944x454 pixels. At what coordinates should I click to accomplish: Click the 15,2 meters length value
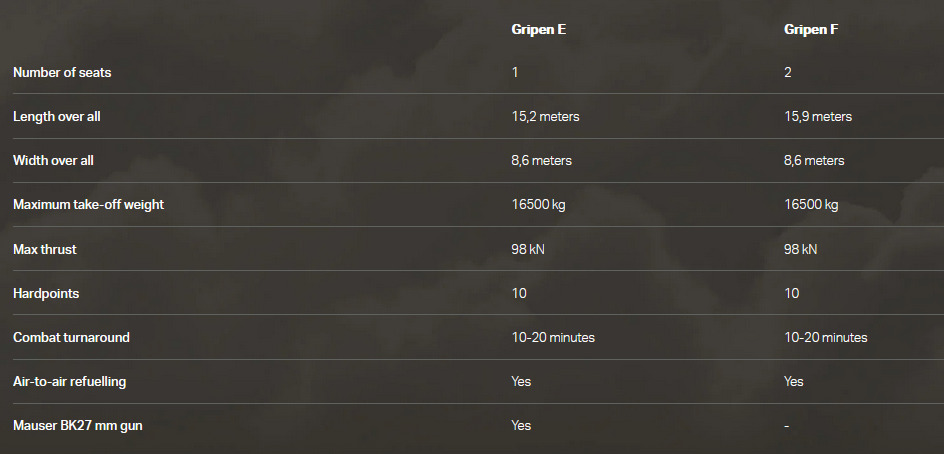coord(545,117)
